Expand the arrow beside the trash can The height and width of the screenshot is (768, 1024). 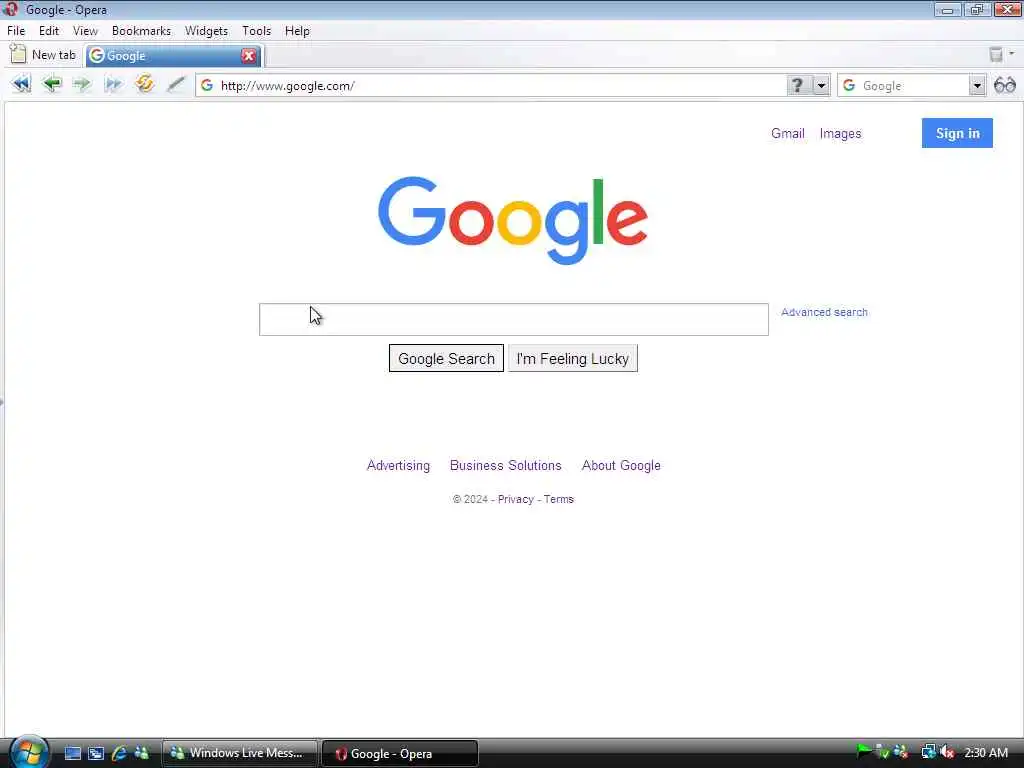click(x=1012, y=54)
